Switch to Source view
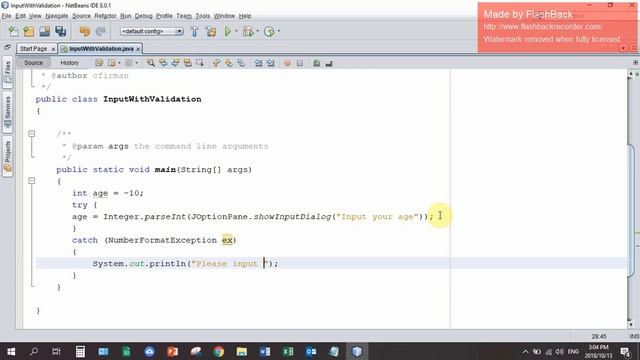The image size is (640, 360). 33,63
